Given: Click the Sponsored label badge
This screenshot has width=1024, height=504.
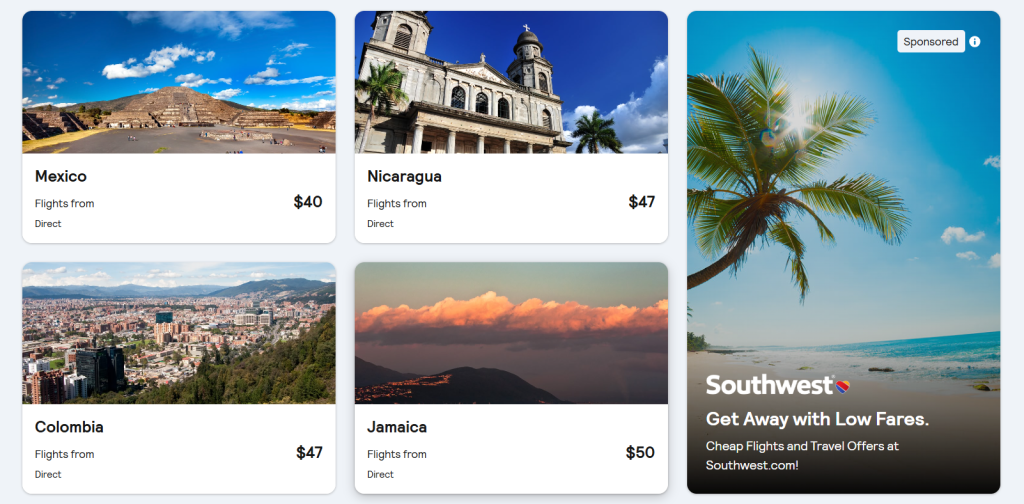Looking at the screenshot, I should (x=930, y=42).
